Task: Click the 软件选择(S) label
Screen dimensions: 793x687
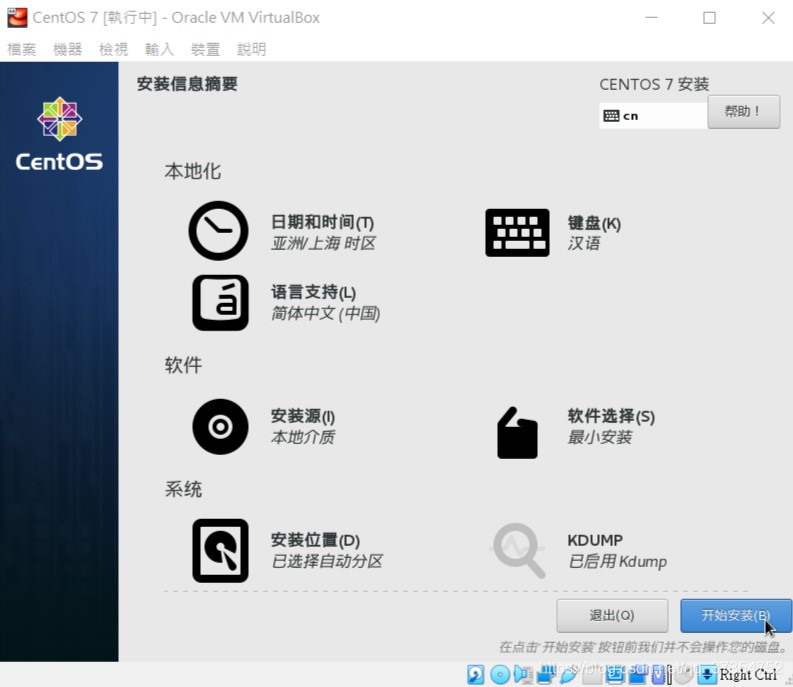Action: click(611, 416)
